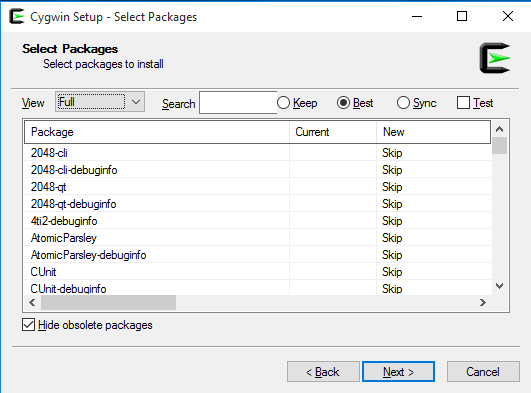Click the horizontal scrollbar left arrow
531x393 pixels.
tap(33, 302)
